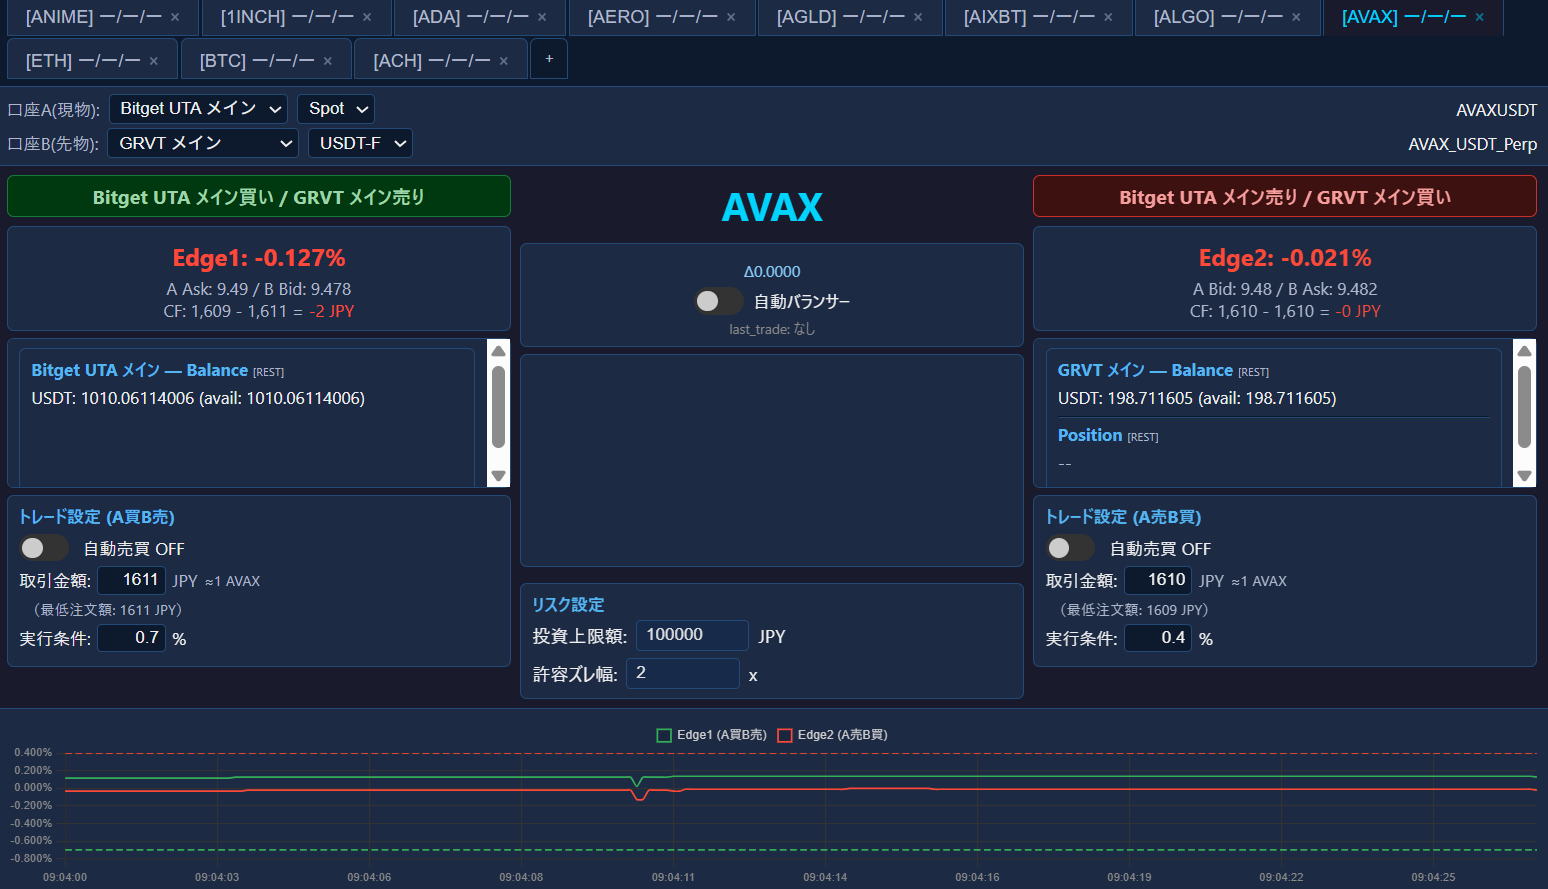Toggle Edge1 series in chart legend
Image resolution: width=1548 pixels, height=889 pixels.
(x=711, y=735)
